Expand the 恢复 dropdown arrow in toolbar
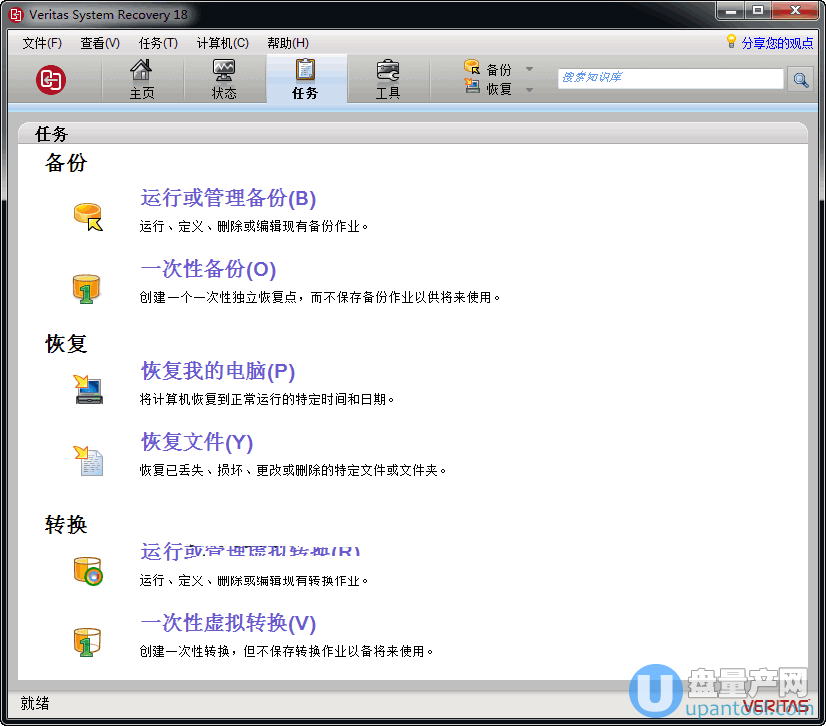Screen dimensions: 826x726 529,89
